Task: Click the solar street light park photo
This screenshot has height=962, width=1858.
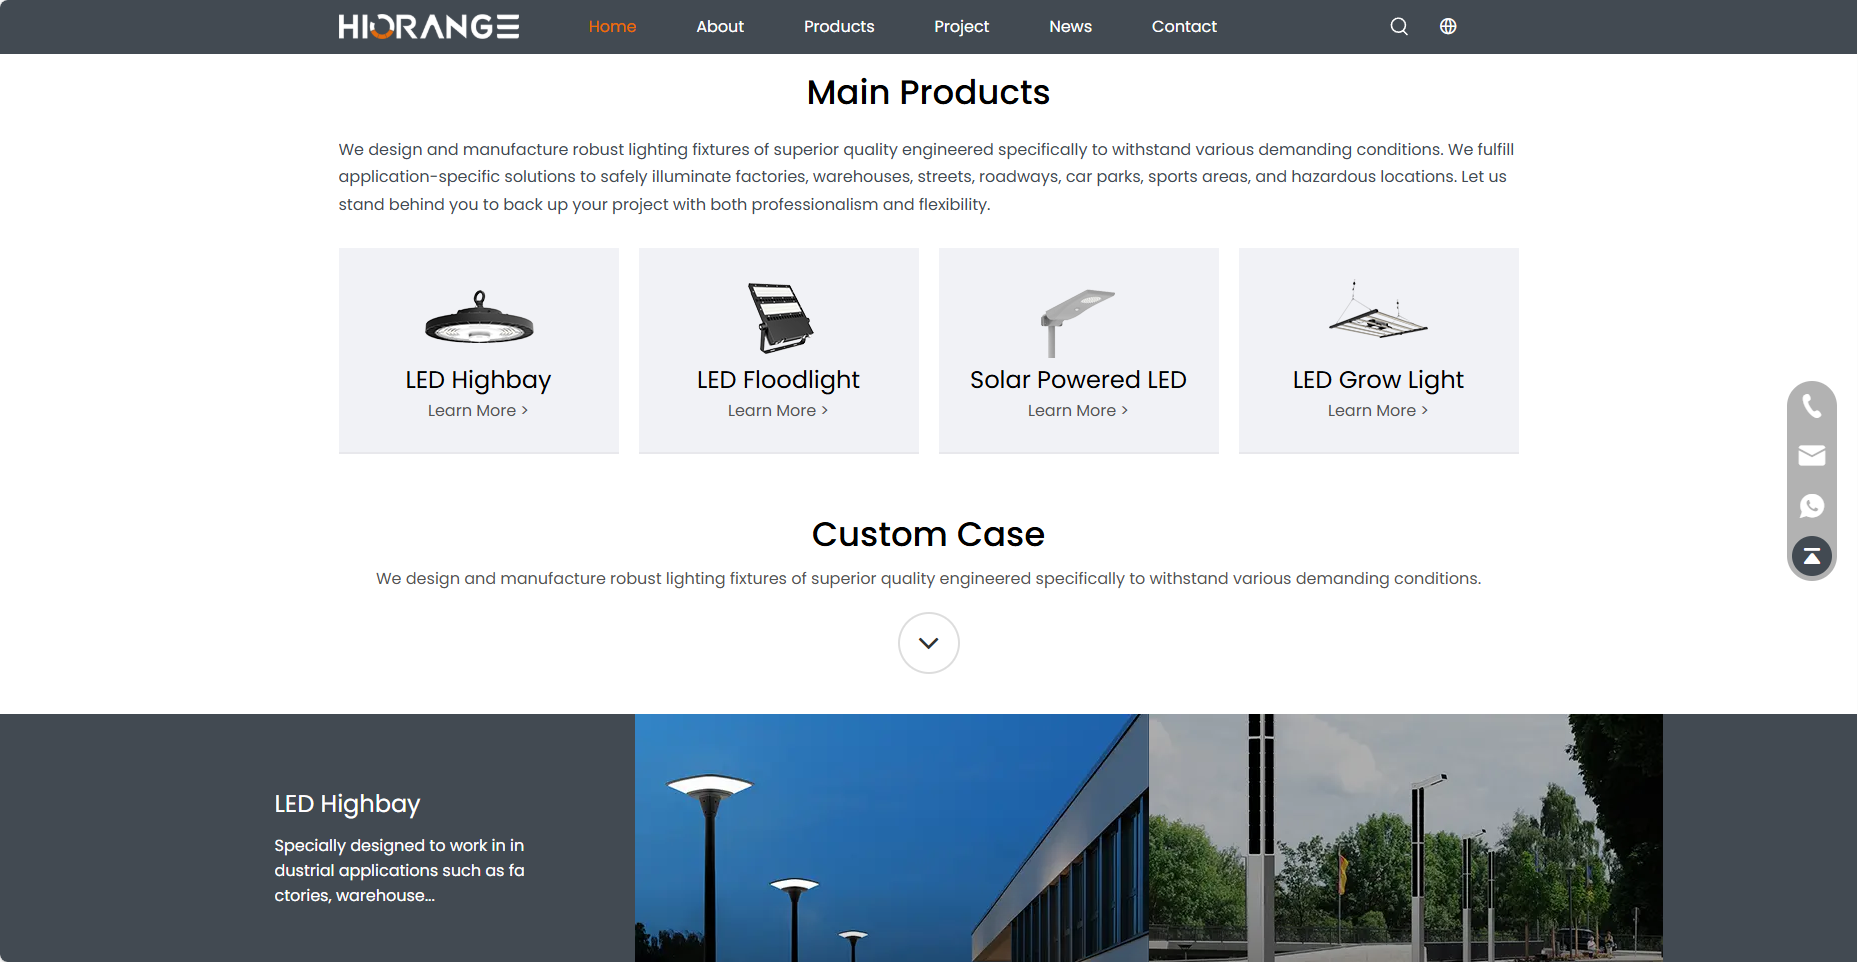Action: (x=1405, y=838)
